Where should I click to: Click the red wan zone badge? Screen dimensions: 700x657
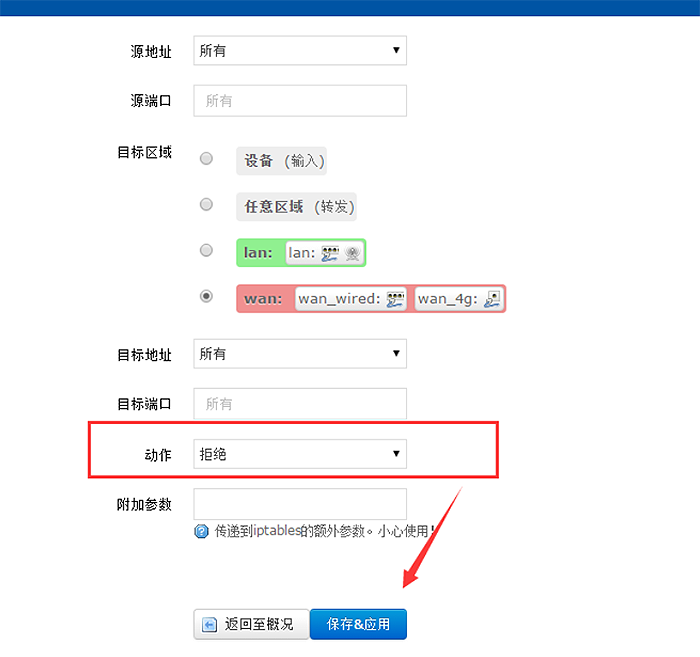pos(264,299)
